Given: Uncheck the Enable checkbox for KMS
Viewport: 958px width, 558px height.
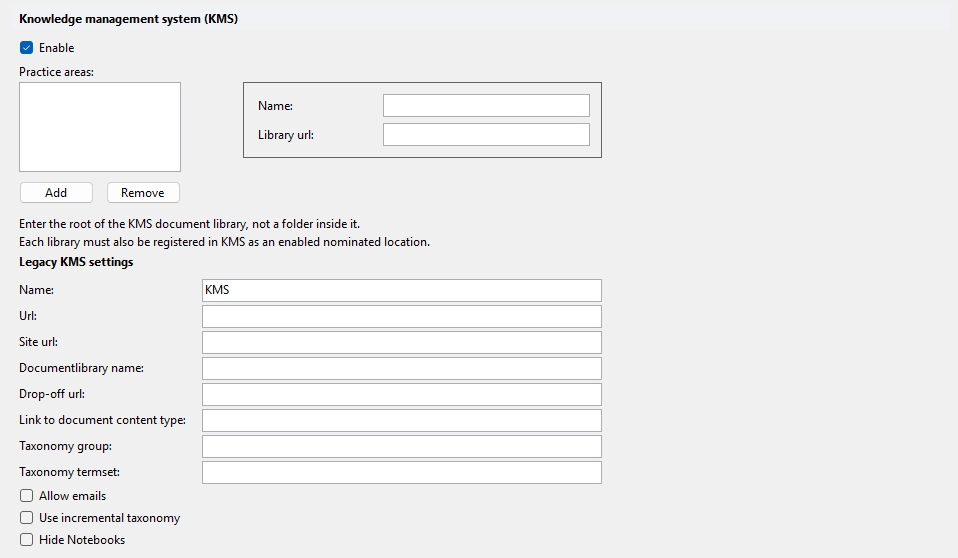Looking at the screenshot, I should pos(26,48).
